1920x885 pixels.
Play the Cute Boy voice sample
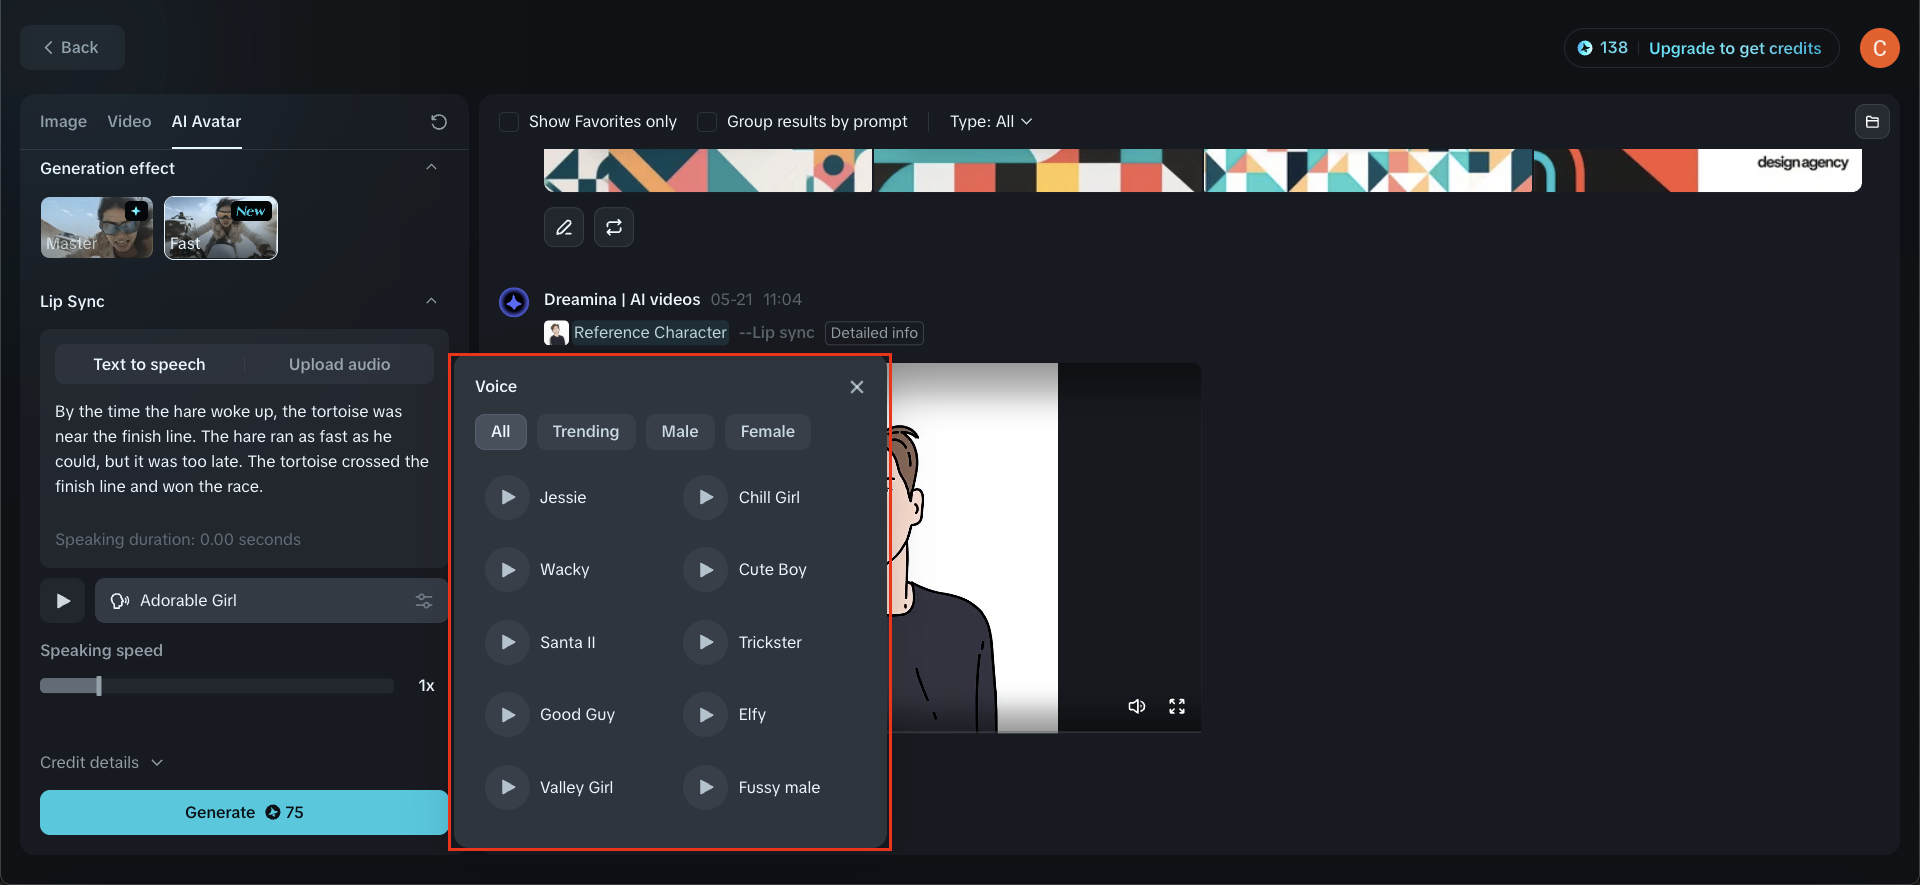706,570
